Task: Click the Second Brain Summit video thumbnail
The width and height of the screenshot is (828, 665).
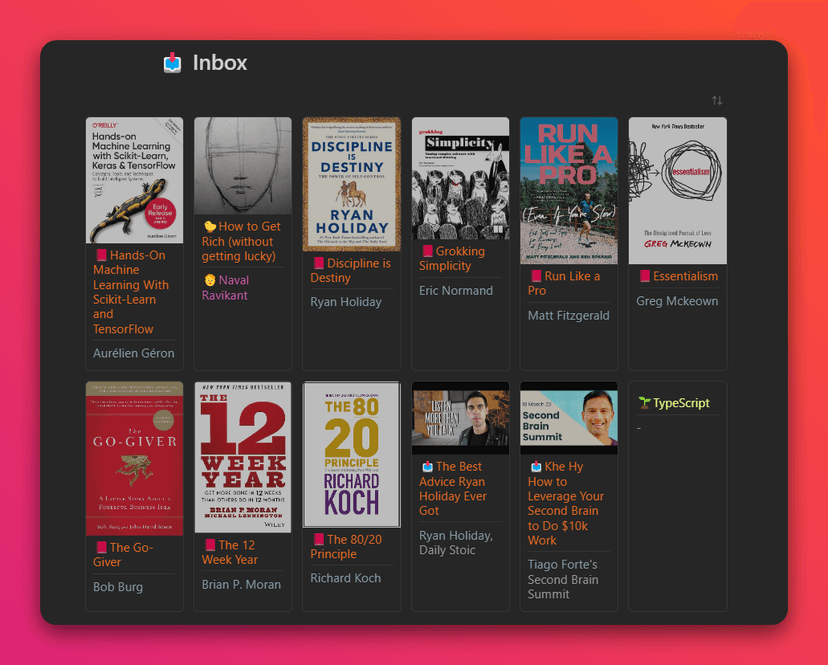Action: tap(569, 418)
